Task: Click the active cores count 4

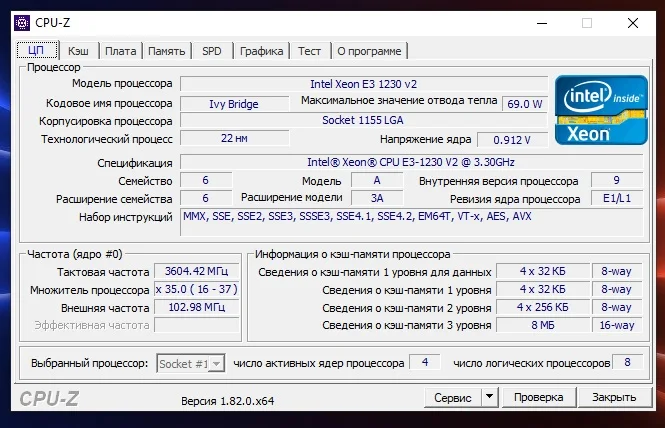Action: (x=425, y=362)
